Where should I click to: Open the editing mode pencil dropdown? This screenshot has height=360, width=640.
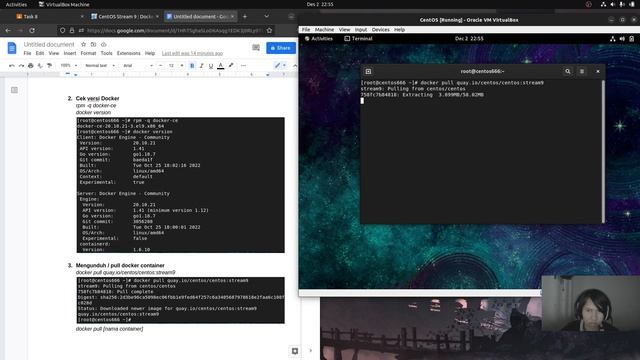[x=280, y=65]
